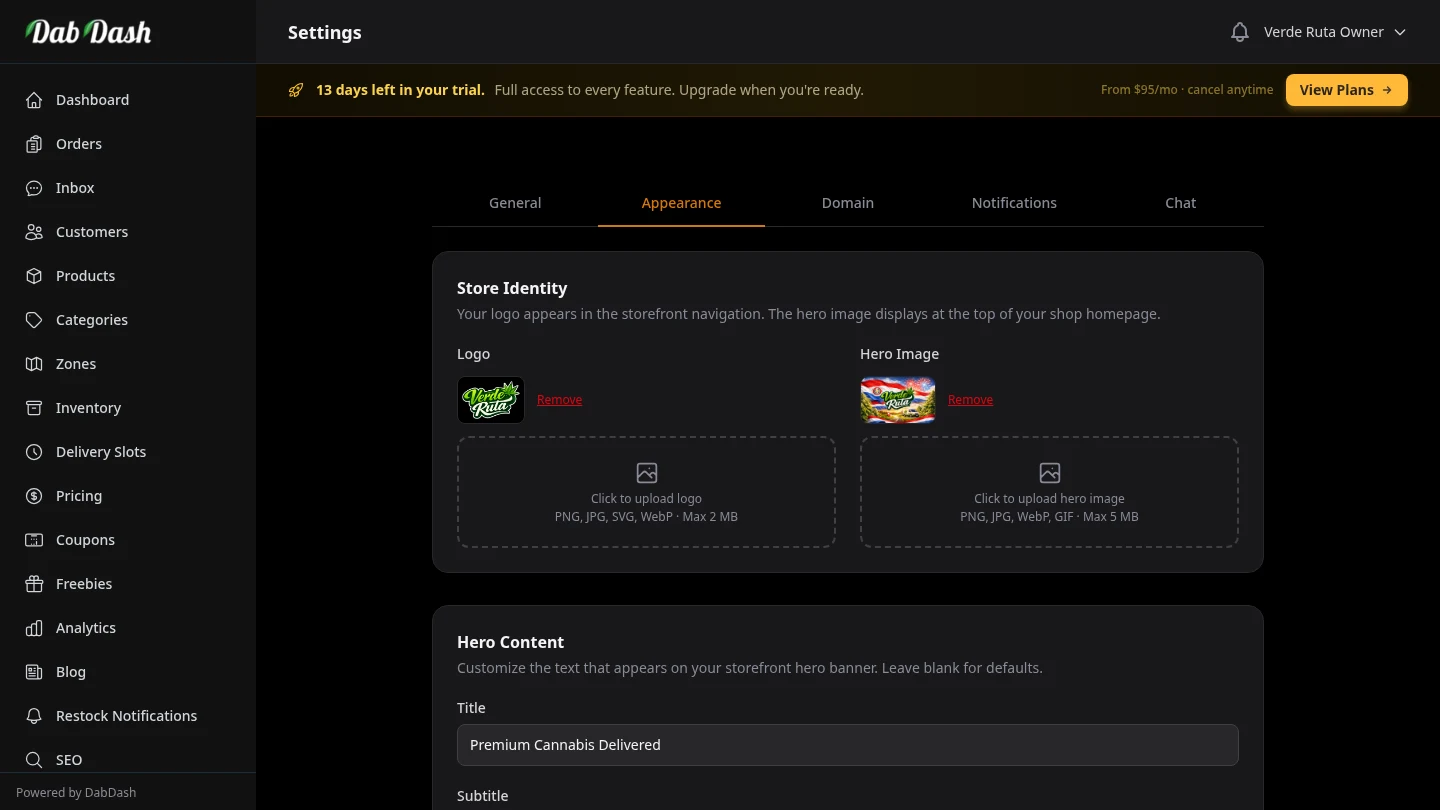Open the notifications bell
1440x810 pixels.
(x=1239, y=31)
